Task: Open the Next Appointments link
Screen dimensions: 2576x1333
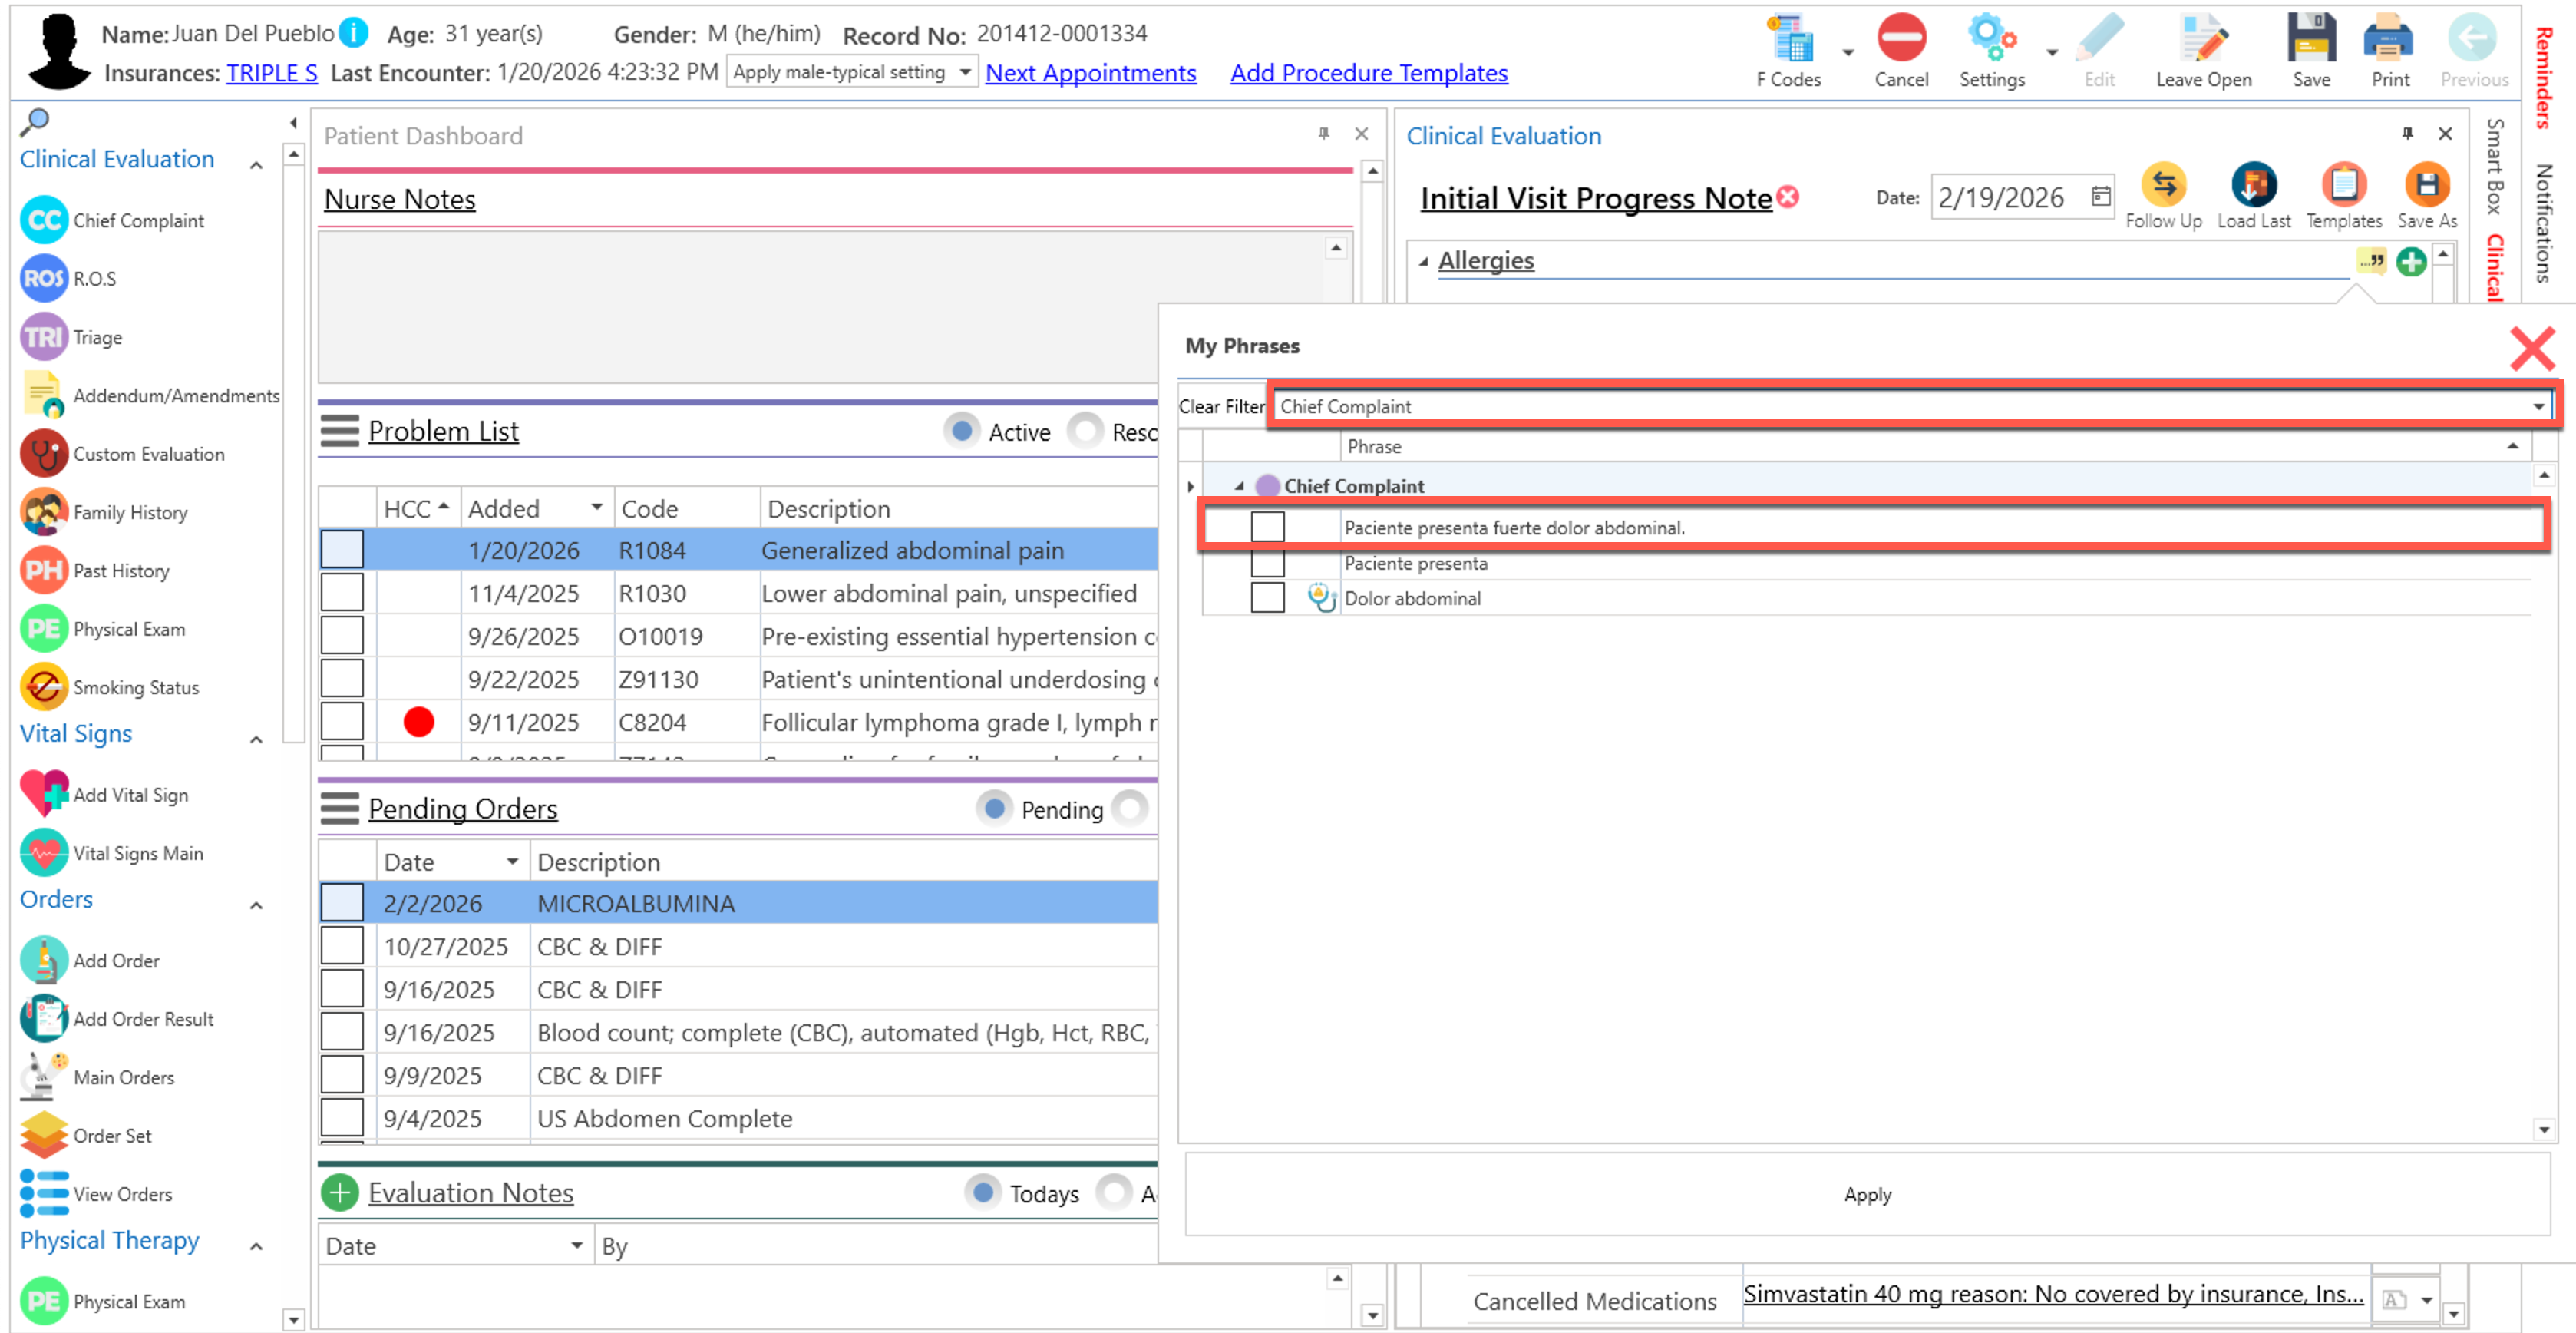Action: pyautogui.click(x=1090, y=73)
